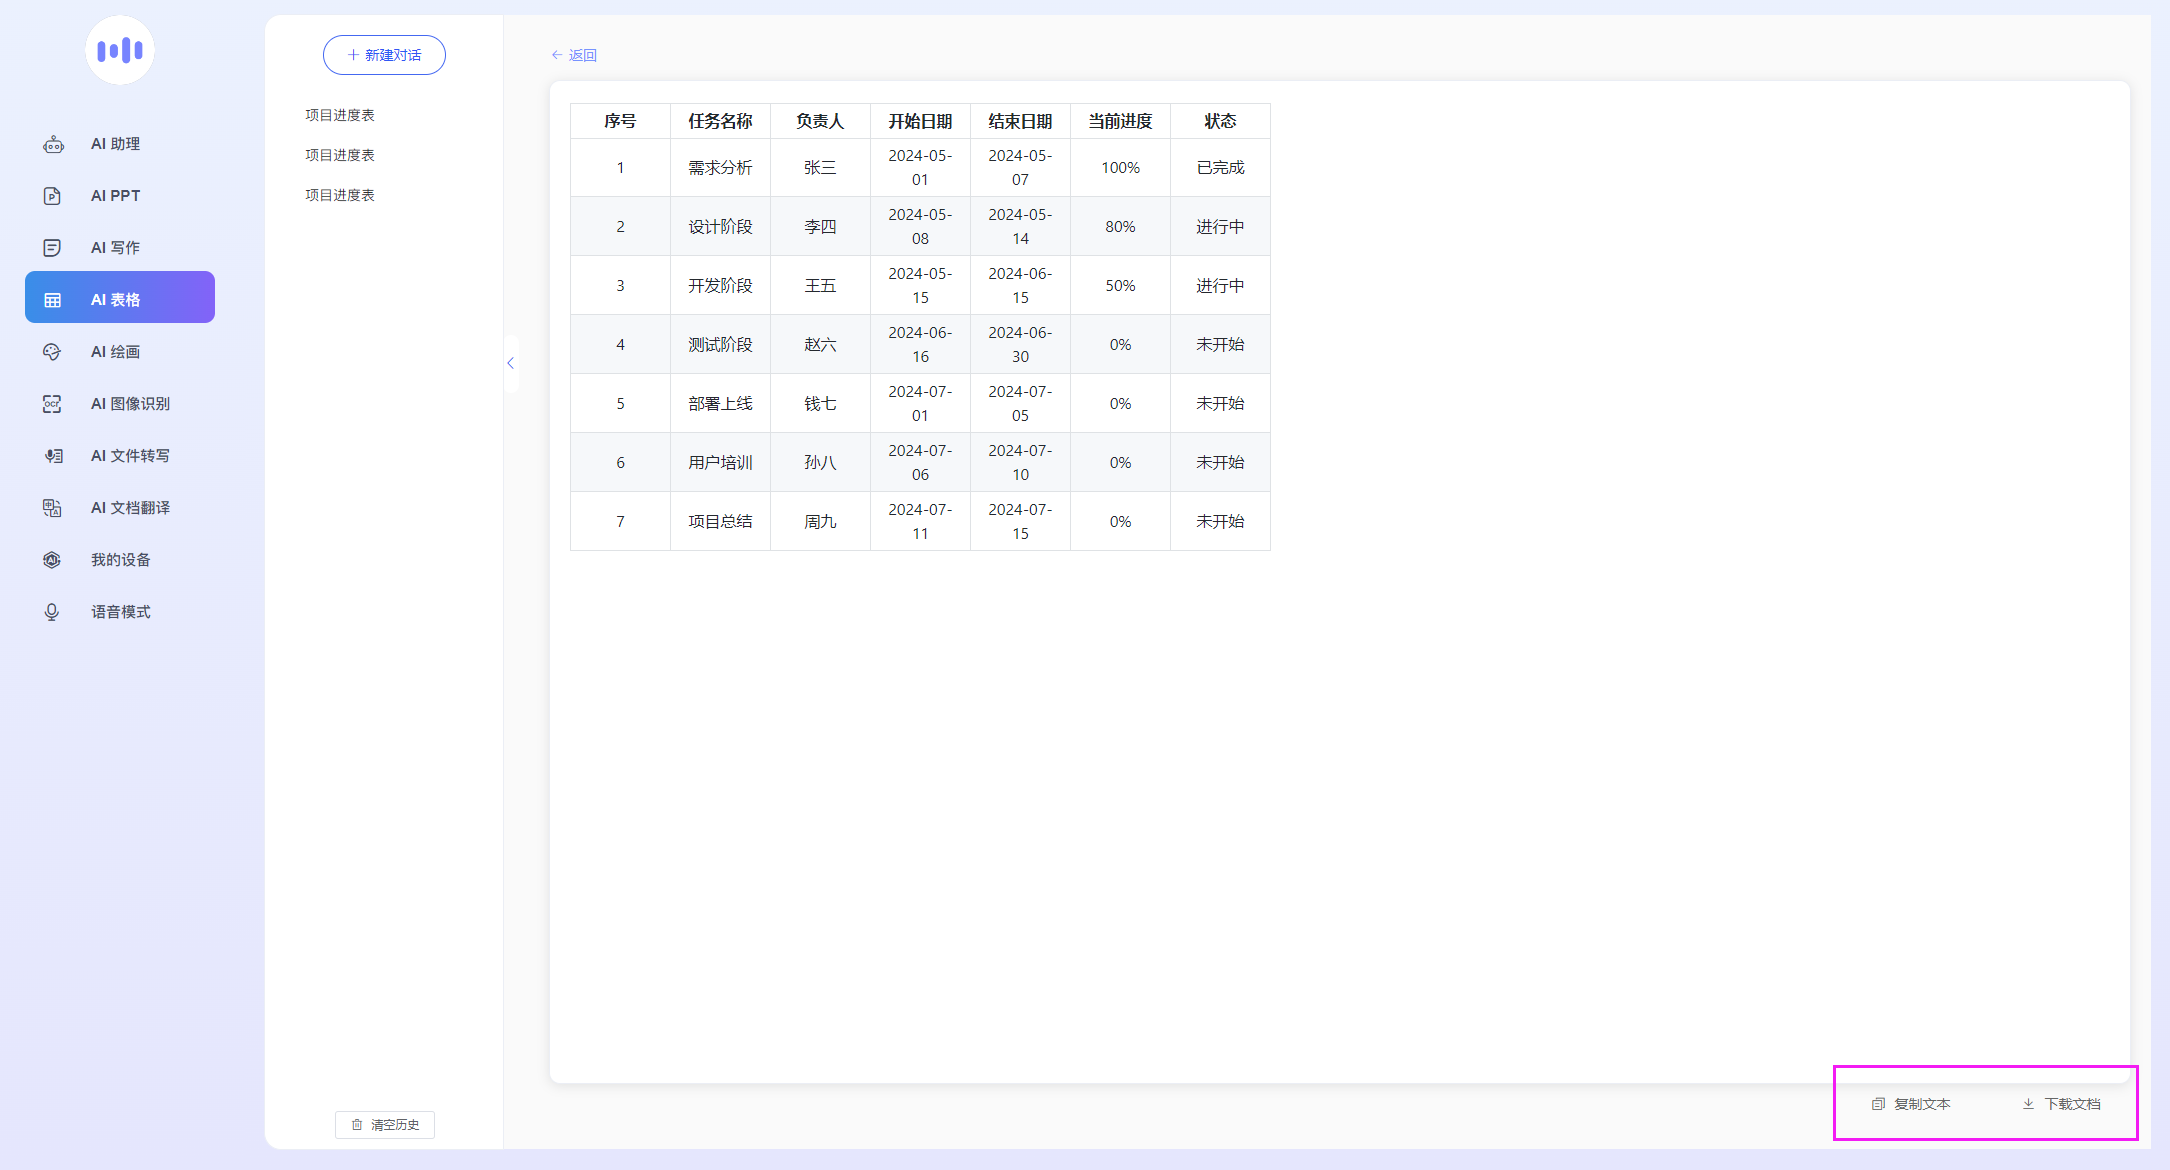Click the AI document translation icon
Screen dimensions: 2170x1170
[53, 508]
